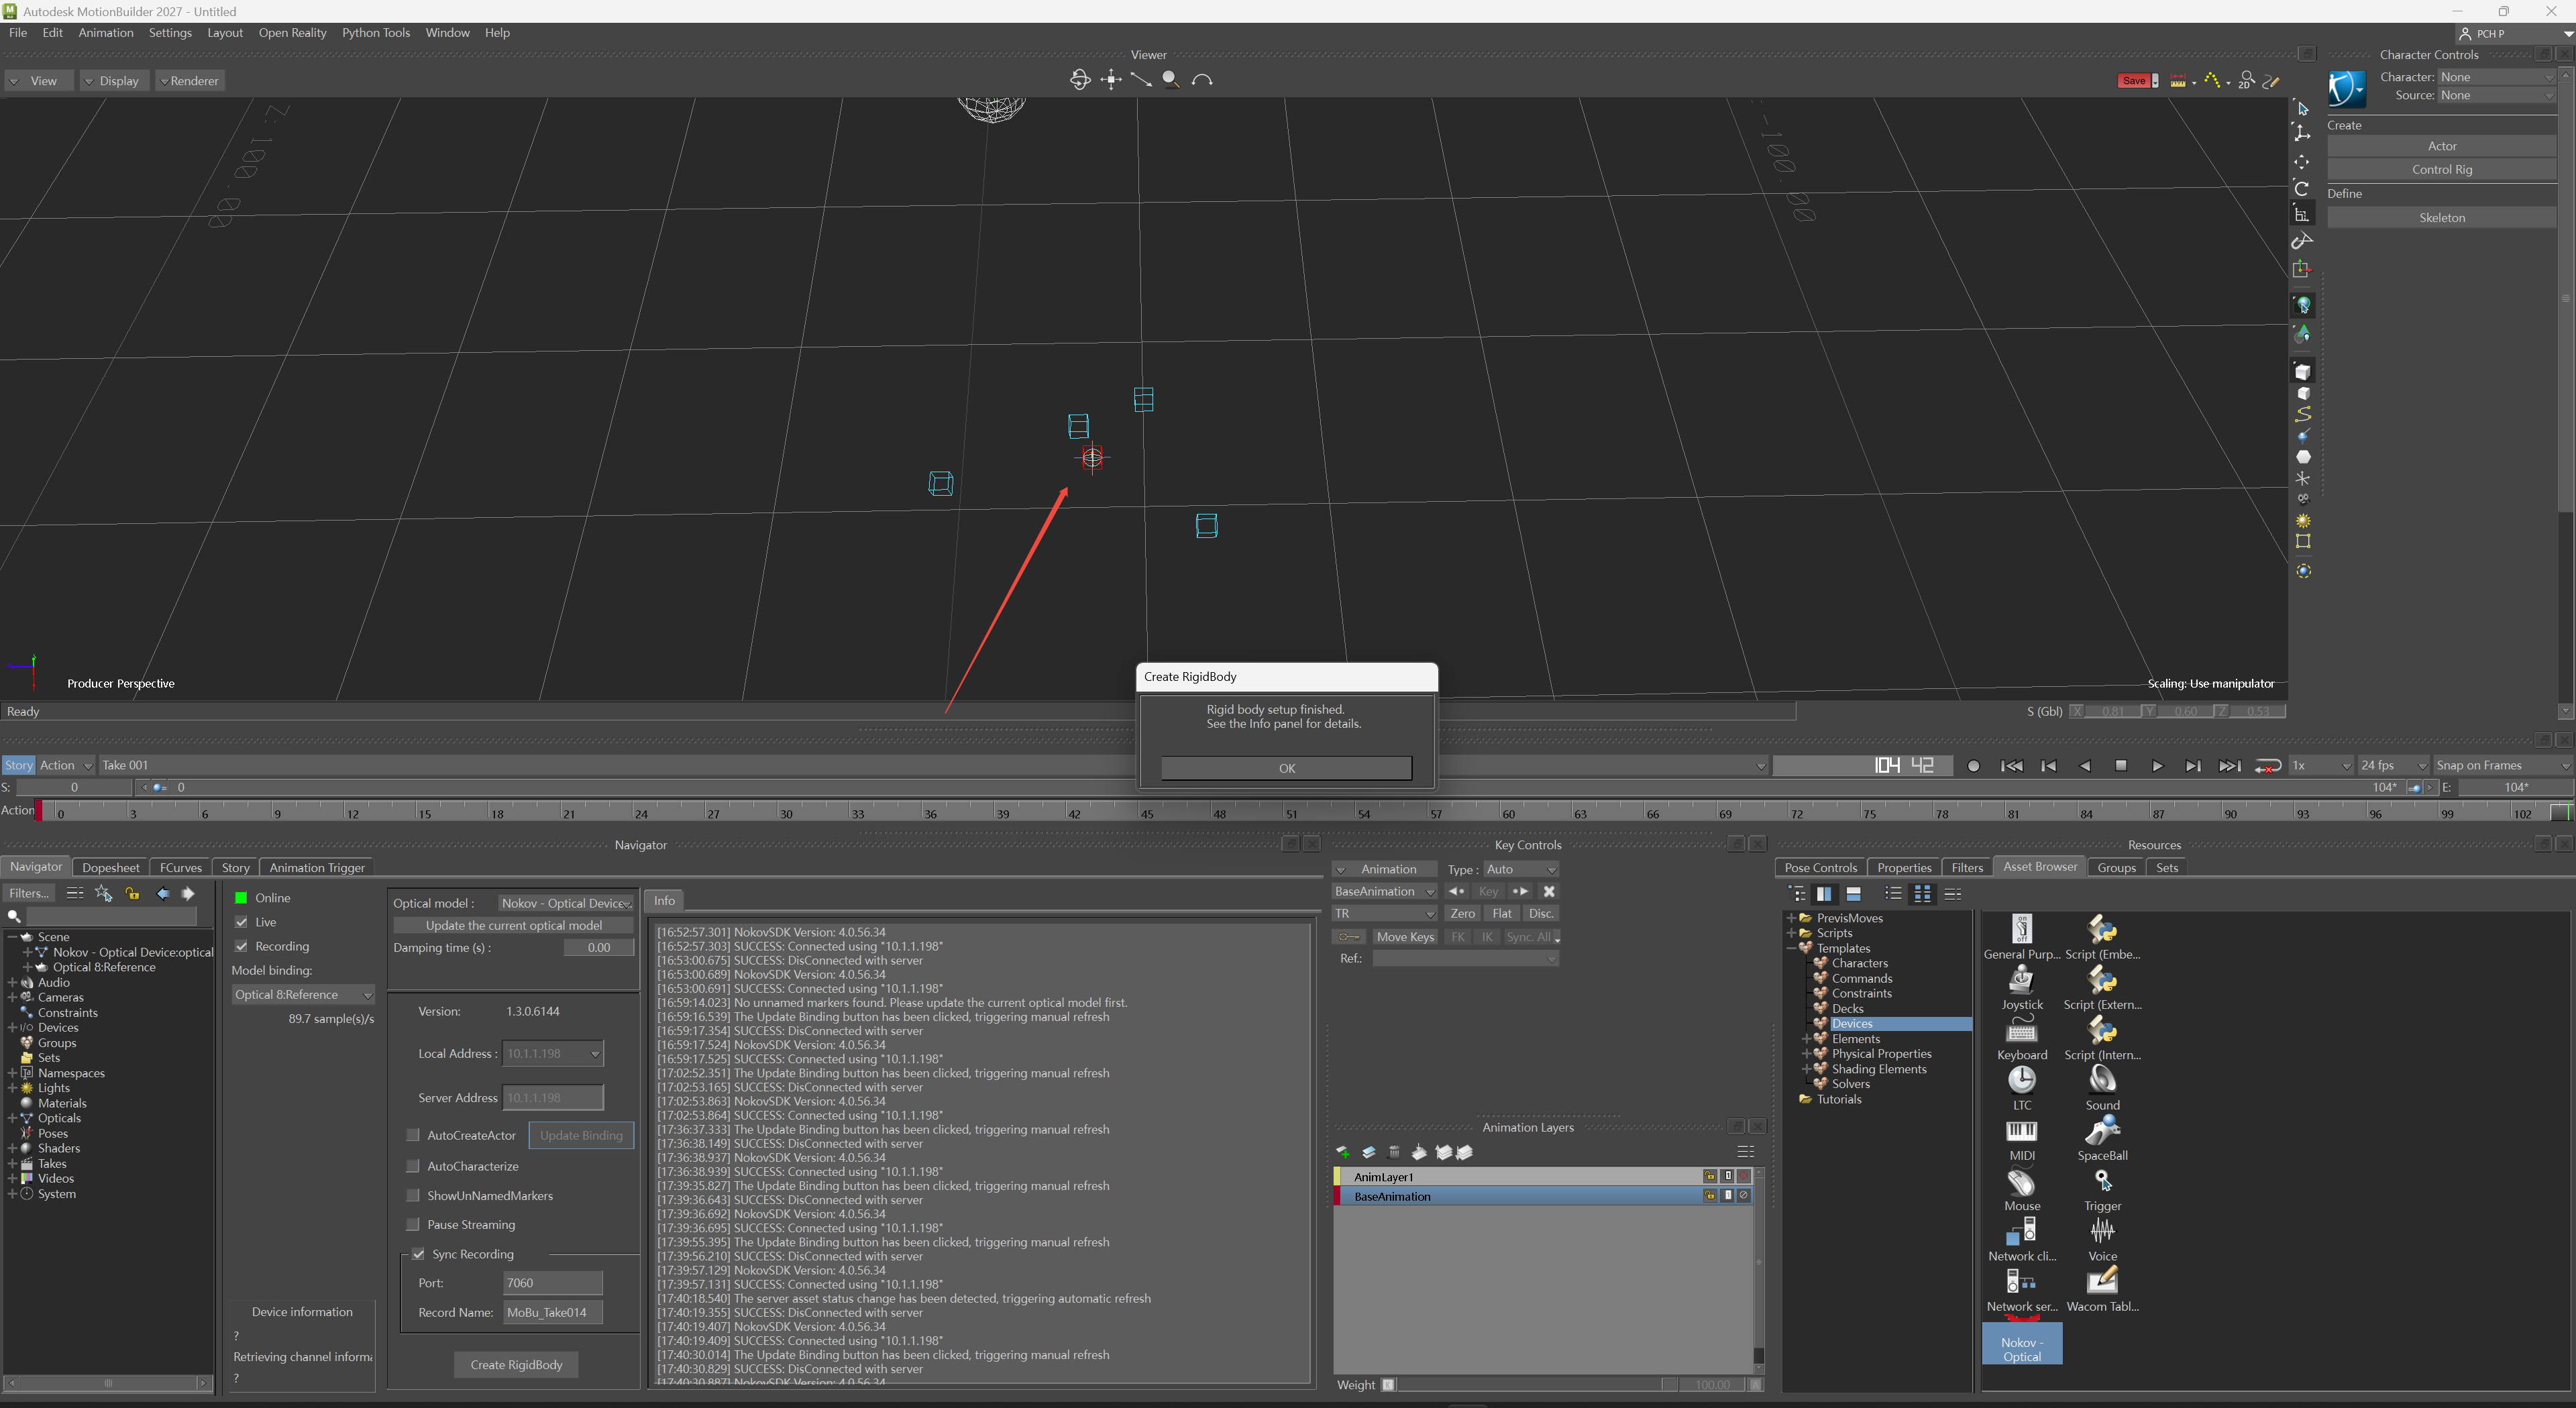This screenshot has height=1408, width=2576.
Task: Click the Record Name input field
Action: point(552,1312)
